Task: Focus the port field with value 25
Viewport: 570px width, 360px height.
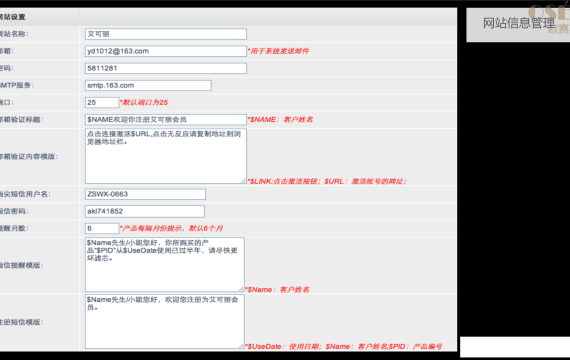Action: tap(102, 103)
